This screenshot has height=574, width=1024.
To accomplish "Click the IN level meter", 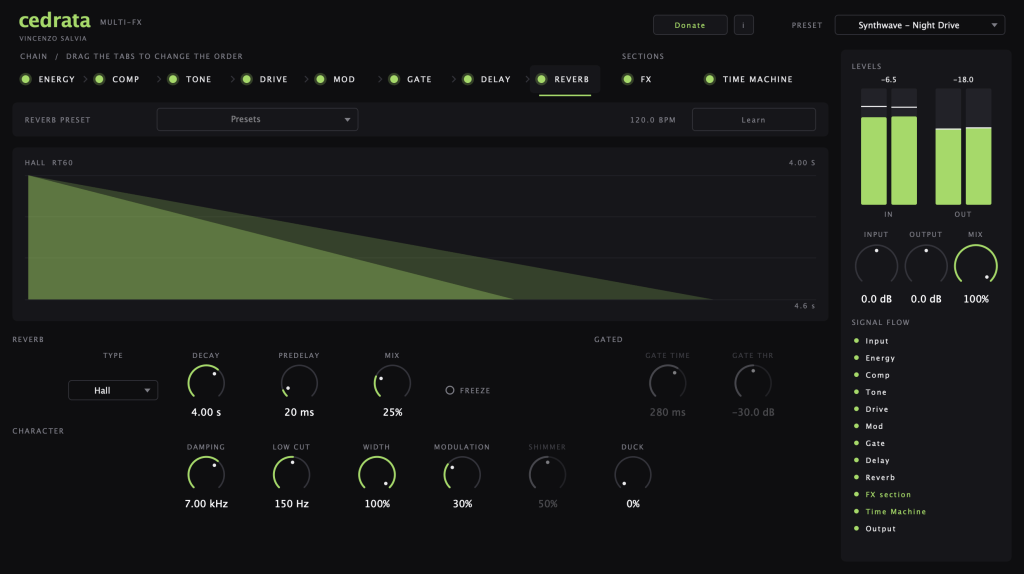I will coord(889,147).
